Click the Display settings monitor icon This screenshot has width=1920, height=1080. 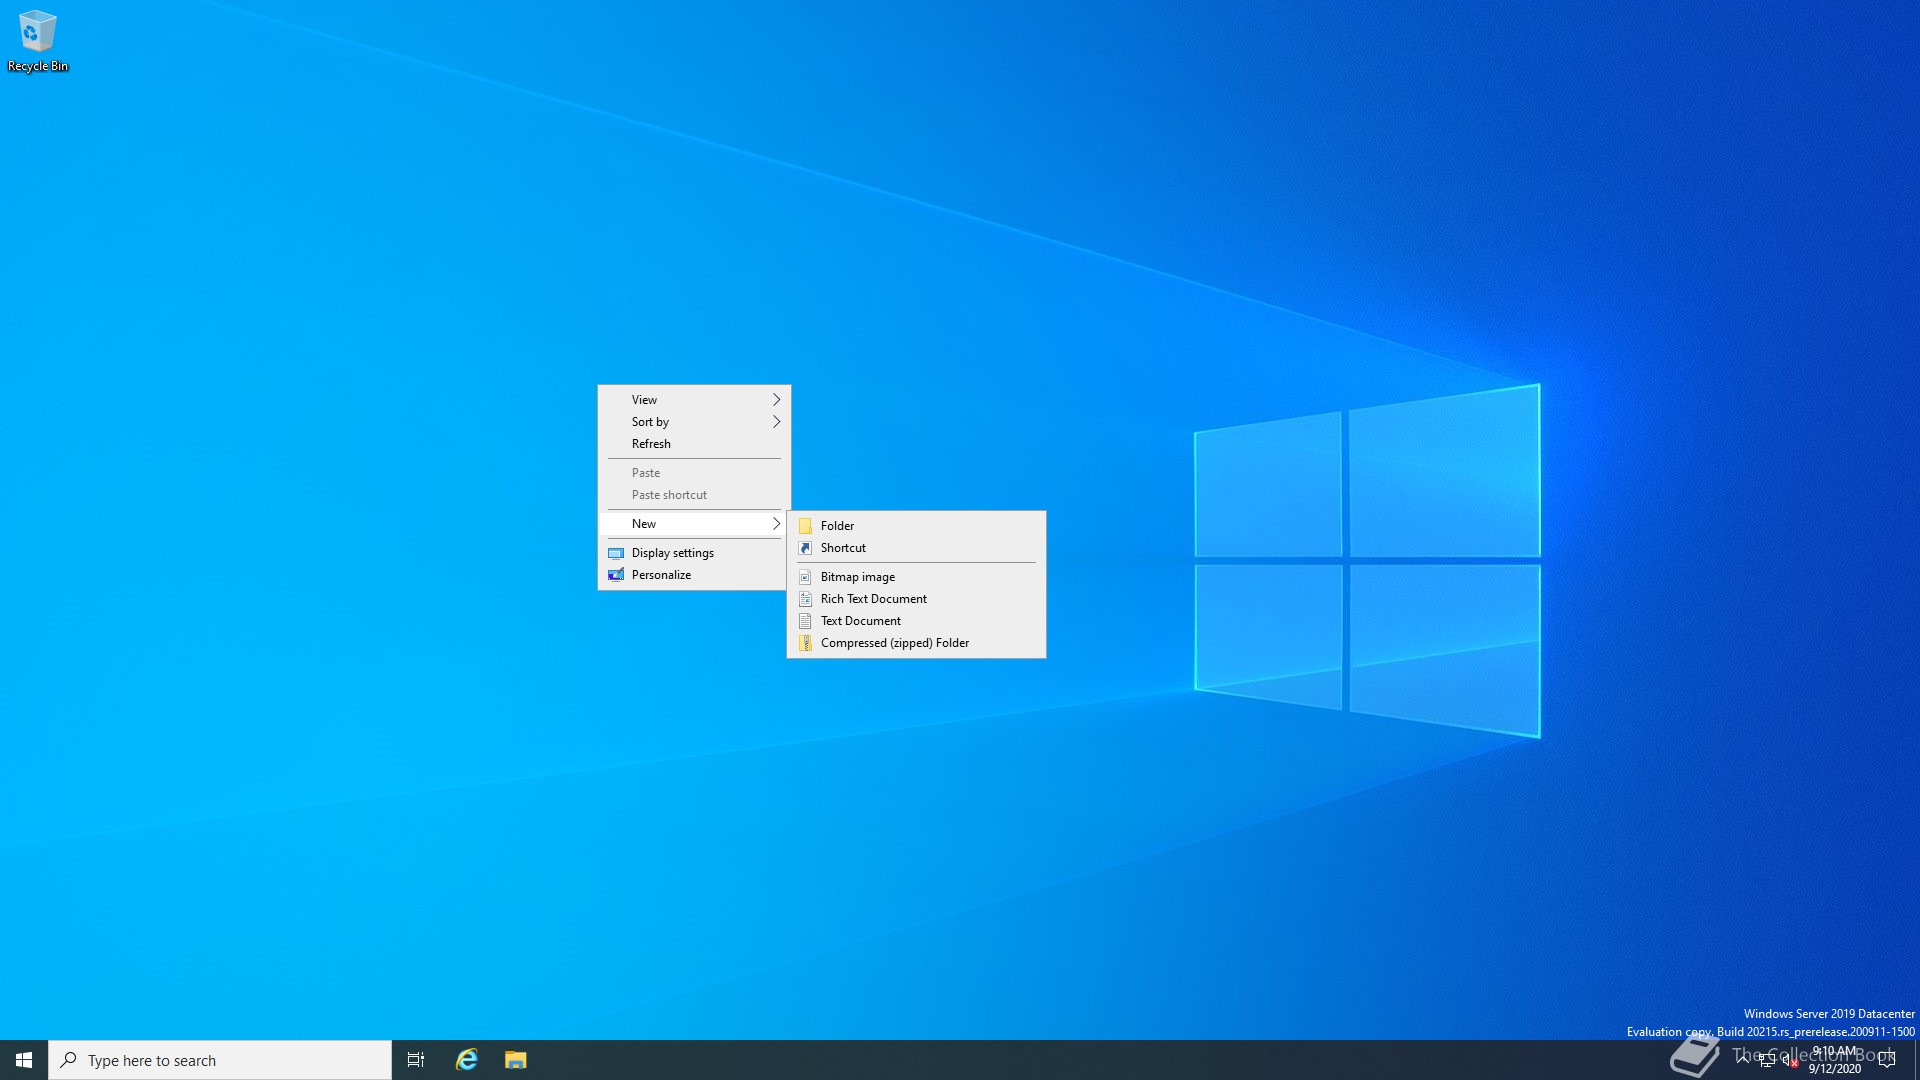point(616,553)
